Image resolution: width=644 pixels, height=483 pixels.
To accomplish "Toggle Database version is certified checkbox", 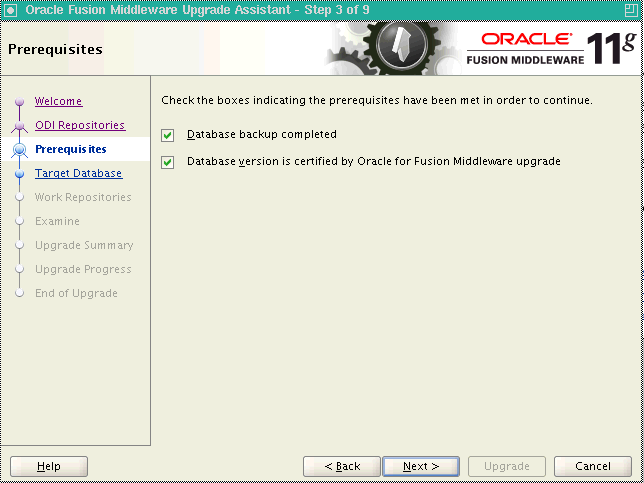I will tap(168, 162).
